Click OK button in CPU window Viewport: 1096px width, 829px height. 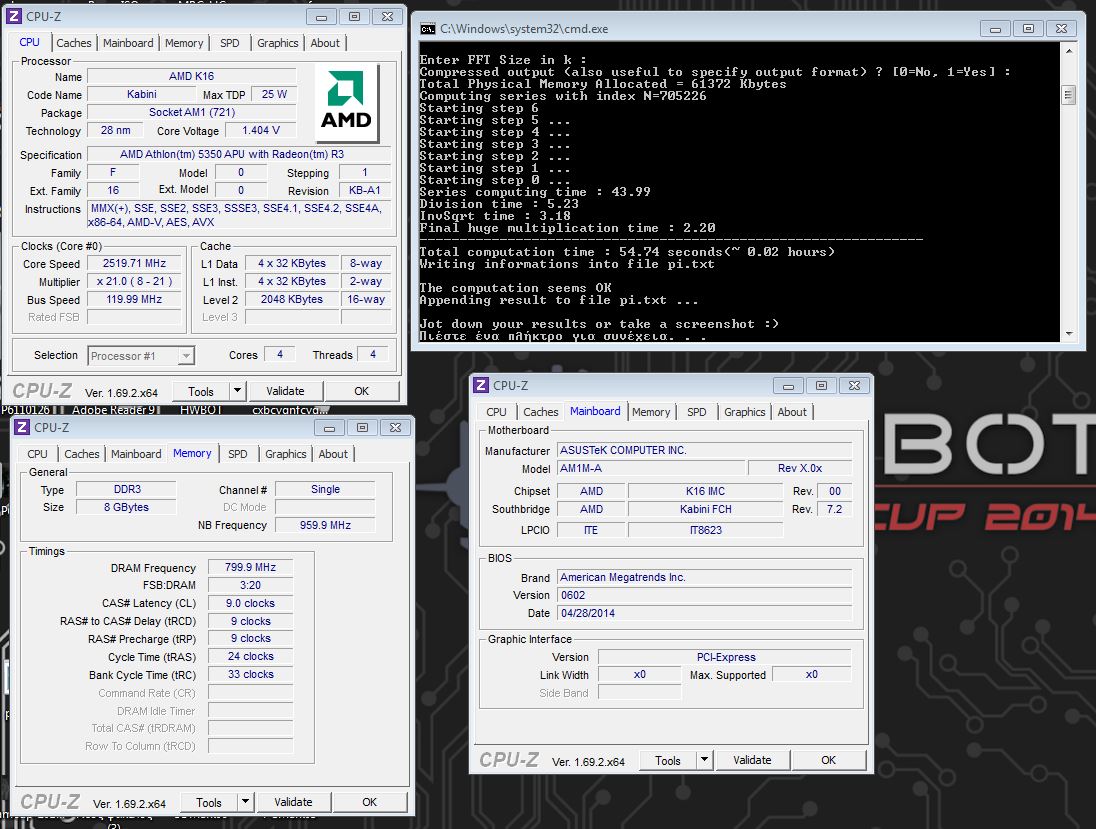(x=361, y=391)
